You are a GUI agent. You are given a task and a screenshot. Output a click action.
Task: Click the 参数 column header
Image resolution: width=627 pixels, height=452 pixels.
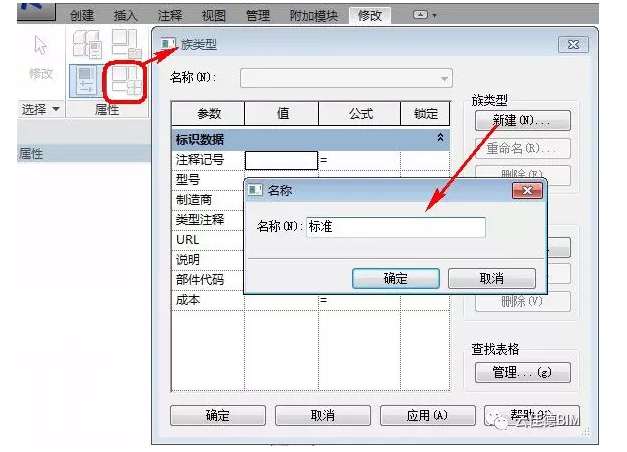pos(208,114)
